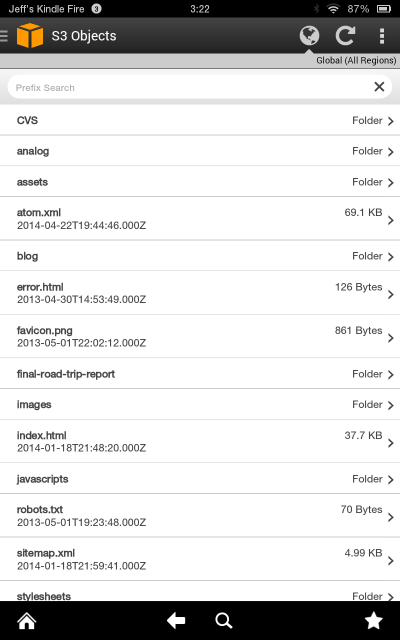This screenshot has width=400, height=640.
Task: Tap the search magnifier in bottom bar
Action: click(224, 621)
